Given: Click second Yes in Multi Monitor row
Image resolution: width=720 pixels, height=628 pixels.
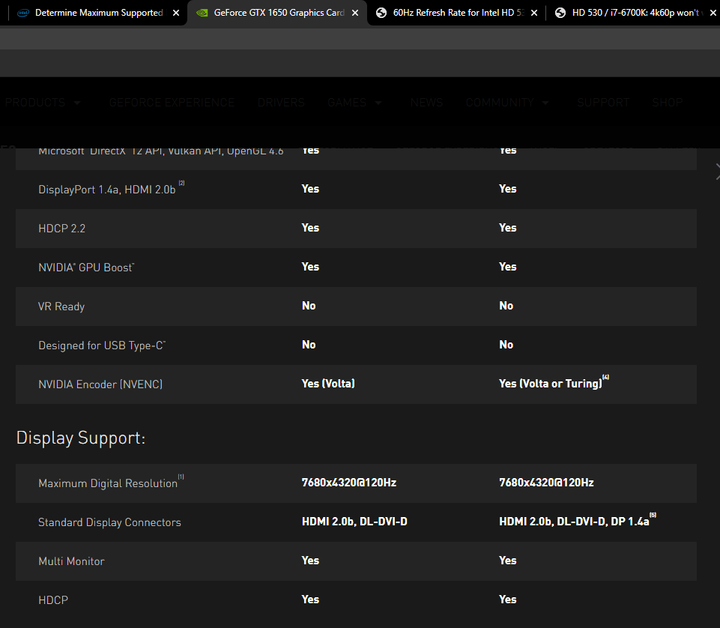Looking at the screenshot, I should (x=508, y=561).
